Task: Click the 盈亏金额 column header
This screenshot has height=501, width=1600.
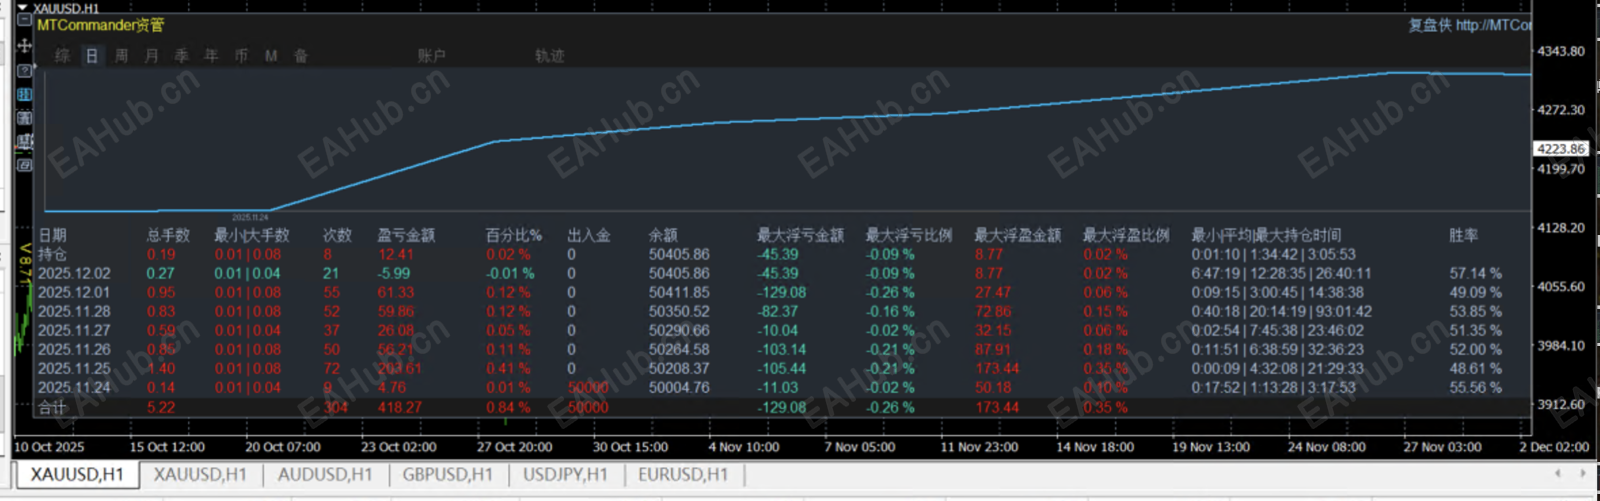Action: pyautogui.click(x=406, y=235)
